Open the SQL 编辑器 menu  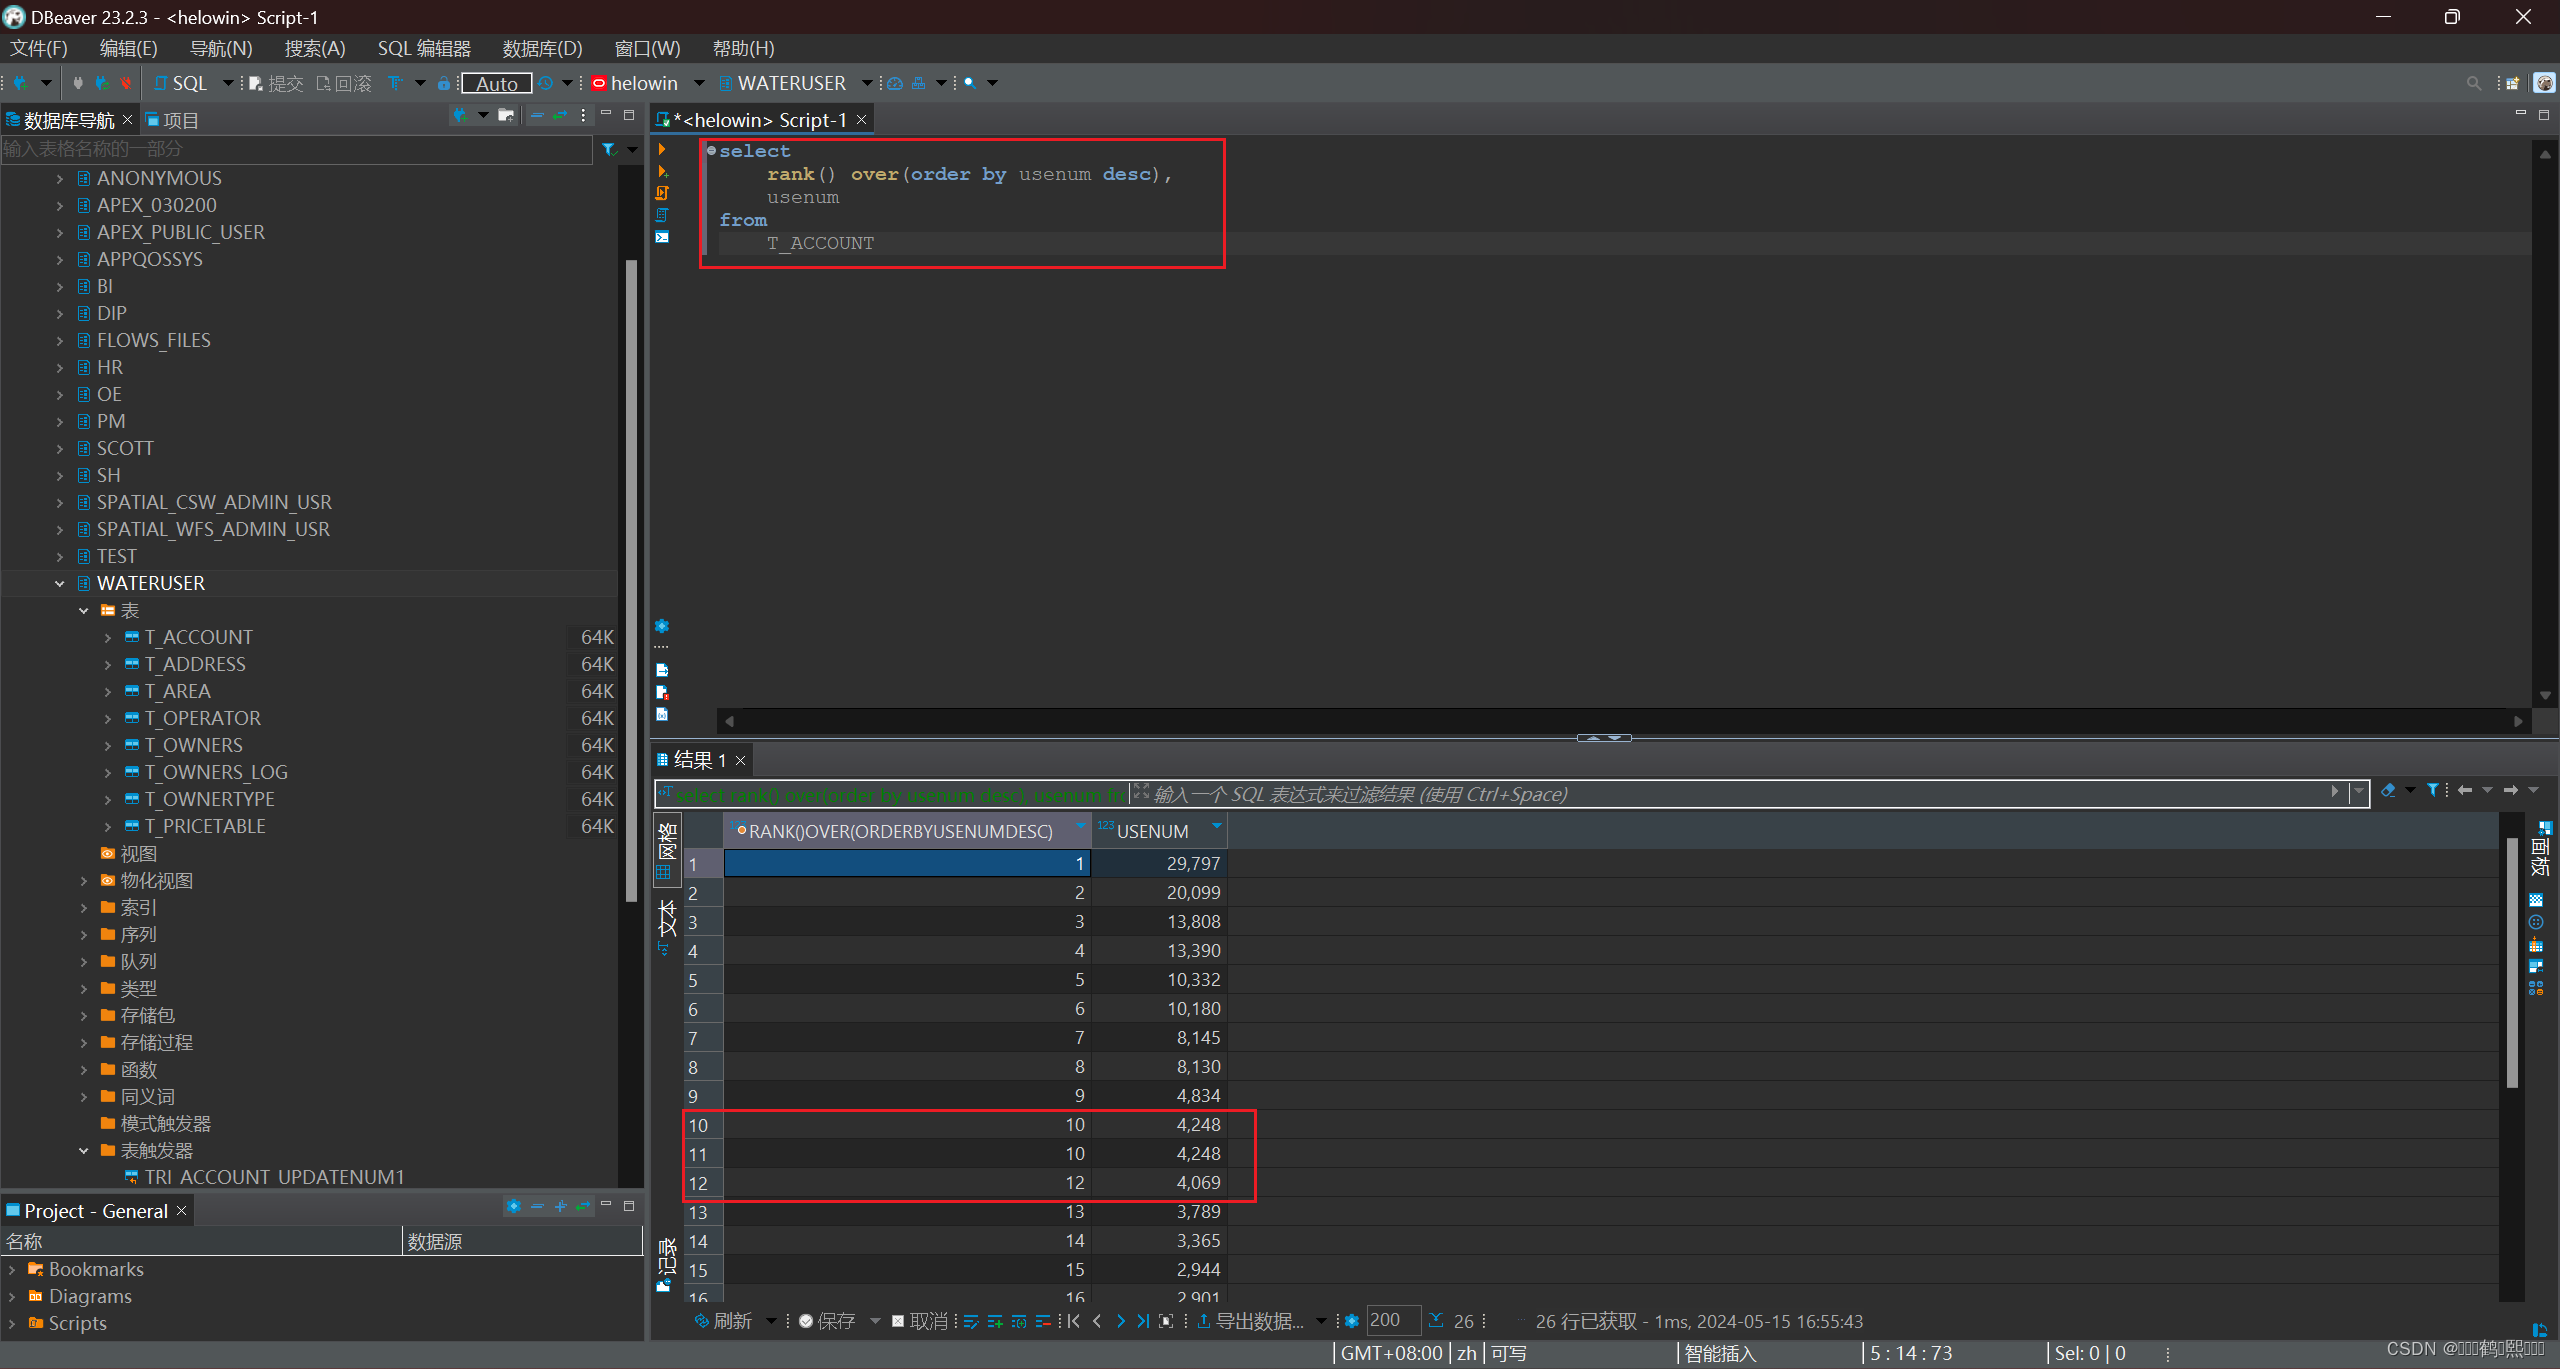coord(423,48)
